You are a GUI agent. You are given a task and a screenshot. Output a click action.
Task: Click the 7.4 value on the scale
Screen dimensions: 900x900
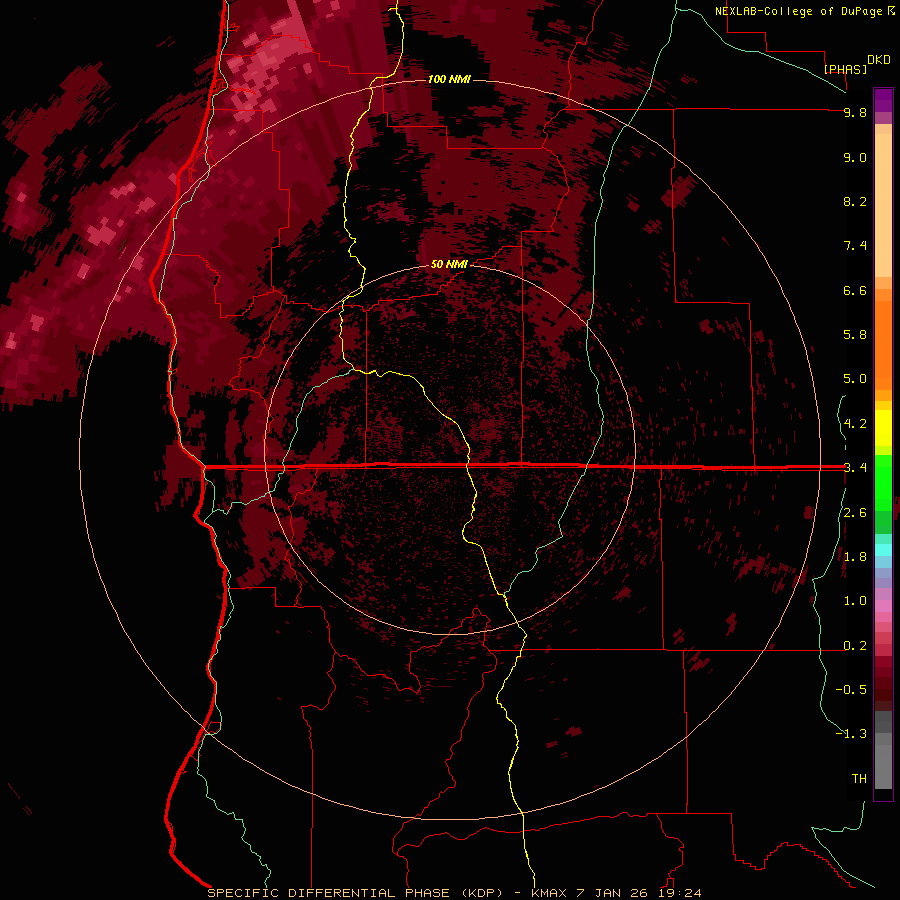(x=855, y=246)
